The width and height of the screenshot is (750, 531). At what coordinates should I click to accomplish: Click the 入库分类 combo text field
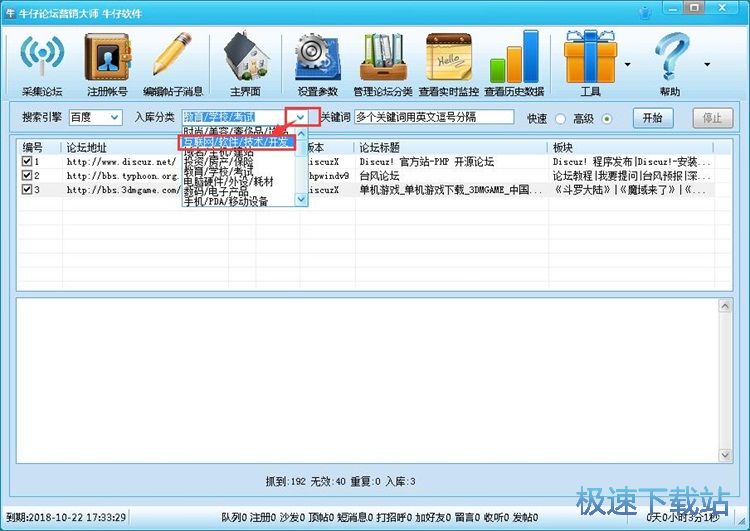(237, 117)
